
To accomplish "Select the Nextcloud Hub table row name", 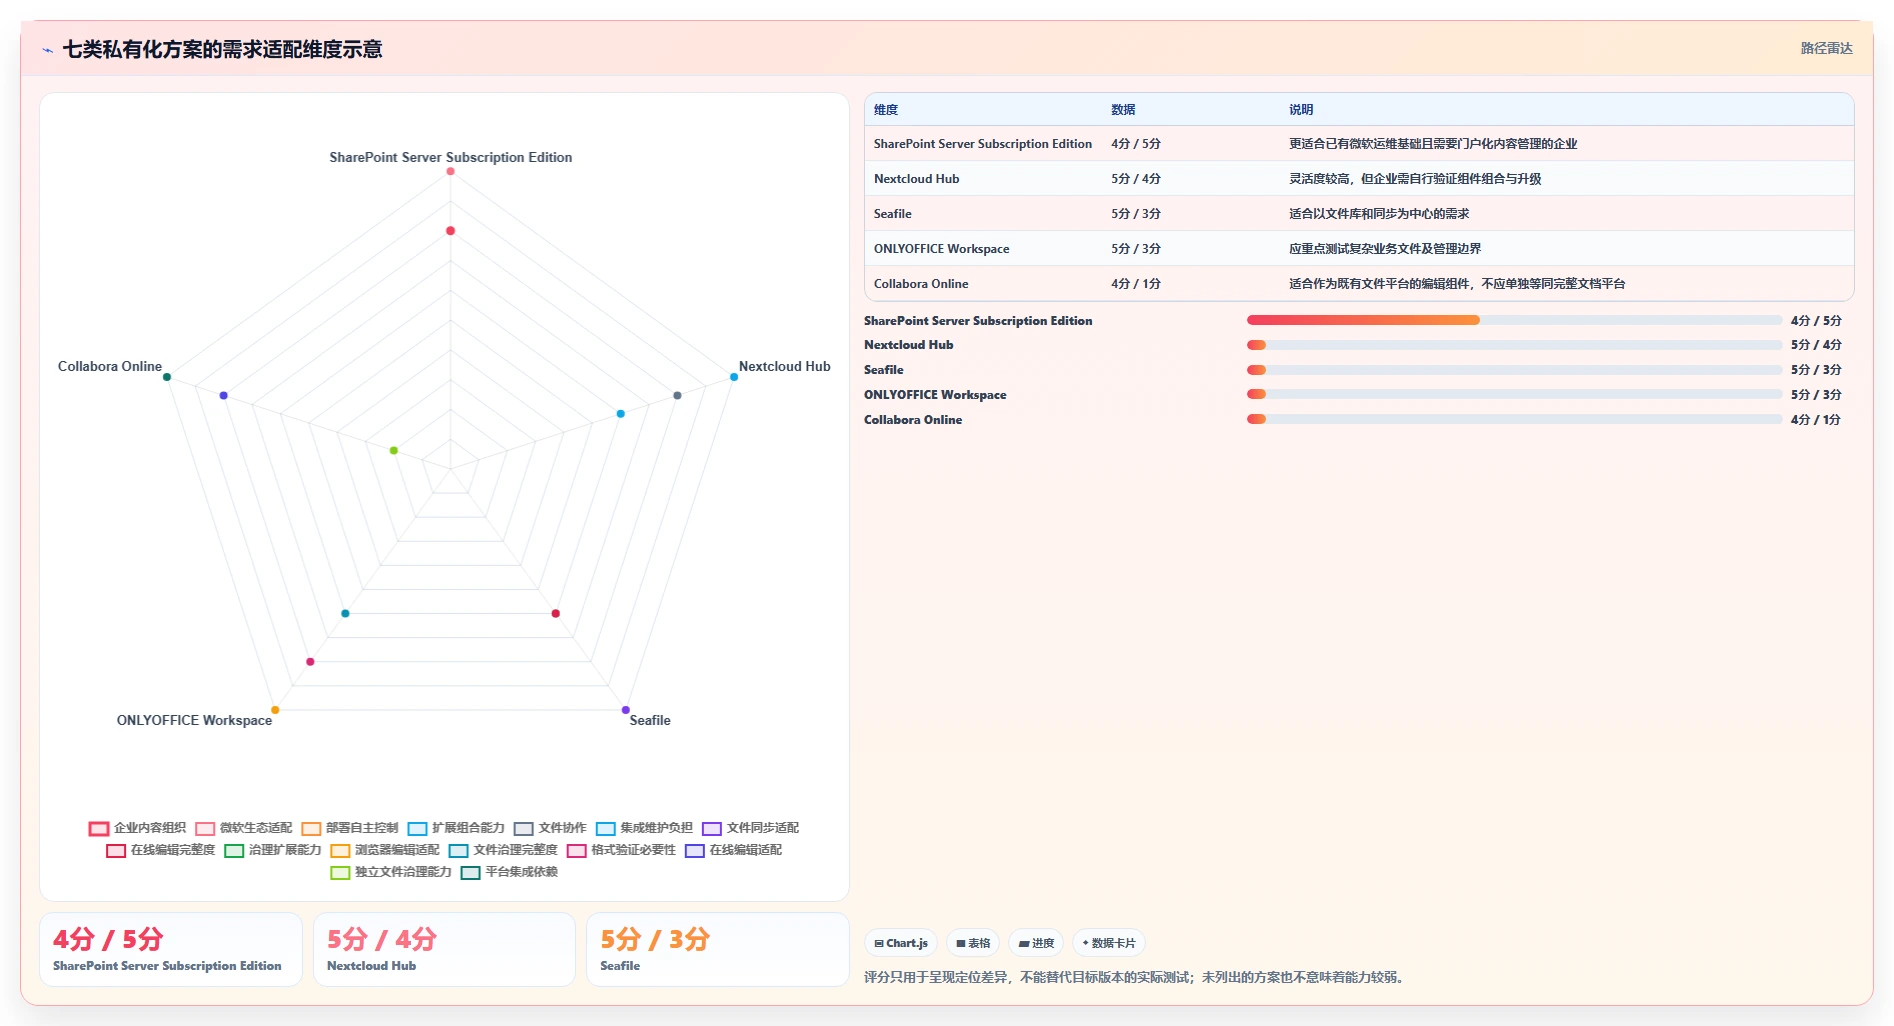I will tap(916, 179).
